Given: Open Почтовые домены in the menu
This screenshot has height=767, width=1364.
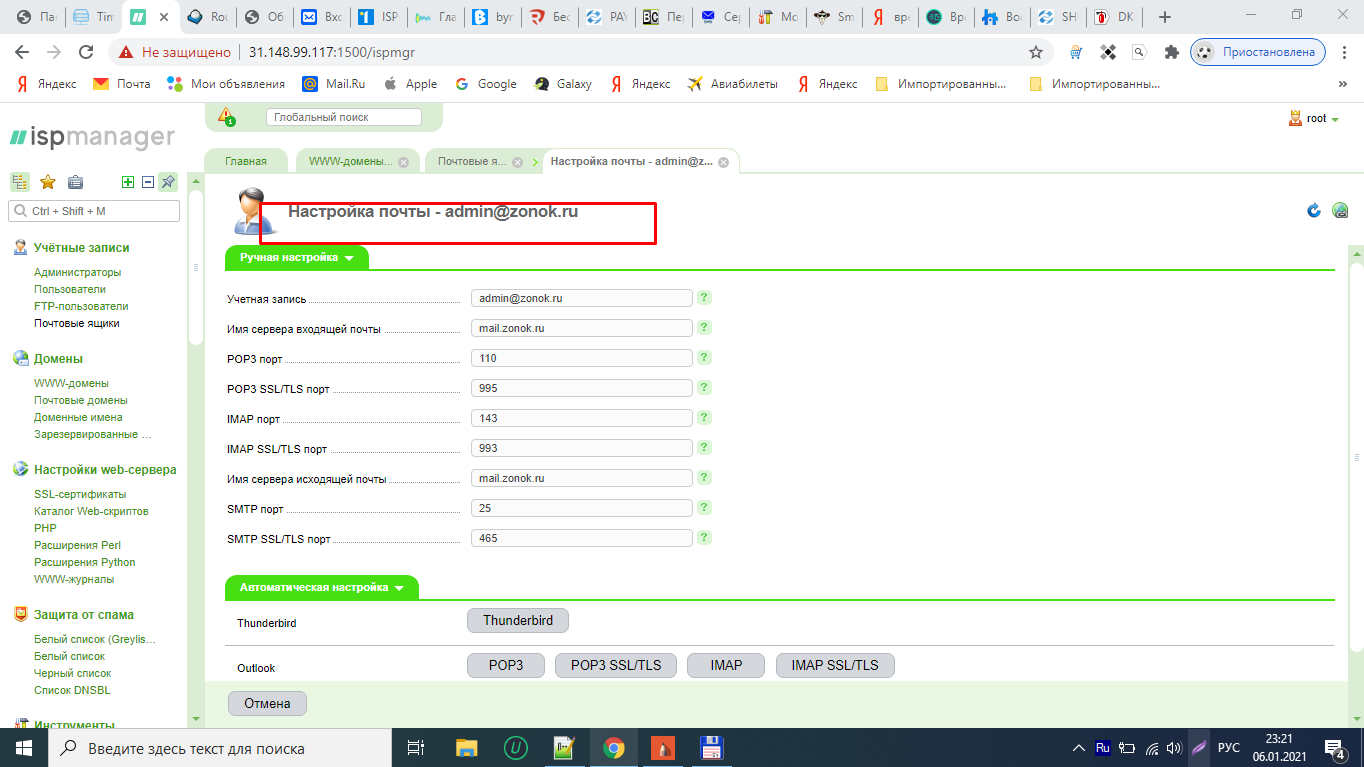Looking at the screenshot, I should [x=81, y=400].
